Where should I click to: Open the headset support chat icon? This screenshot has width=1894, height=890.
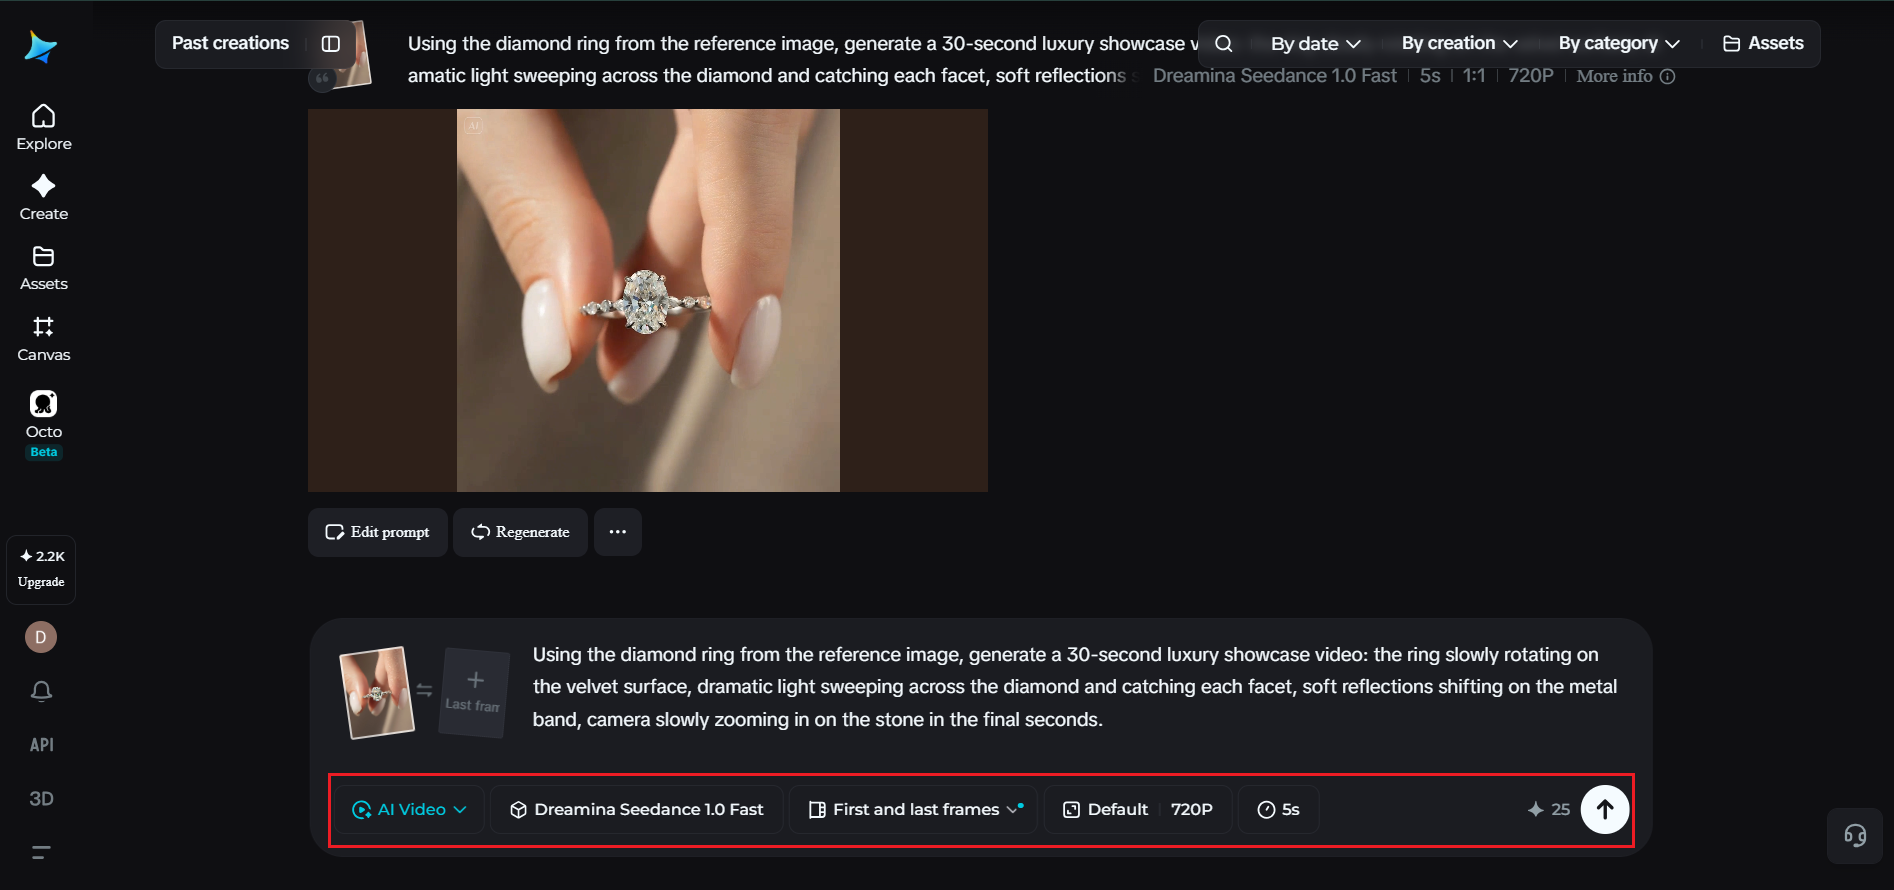tap(1855, 835)
